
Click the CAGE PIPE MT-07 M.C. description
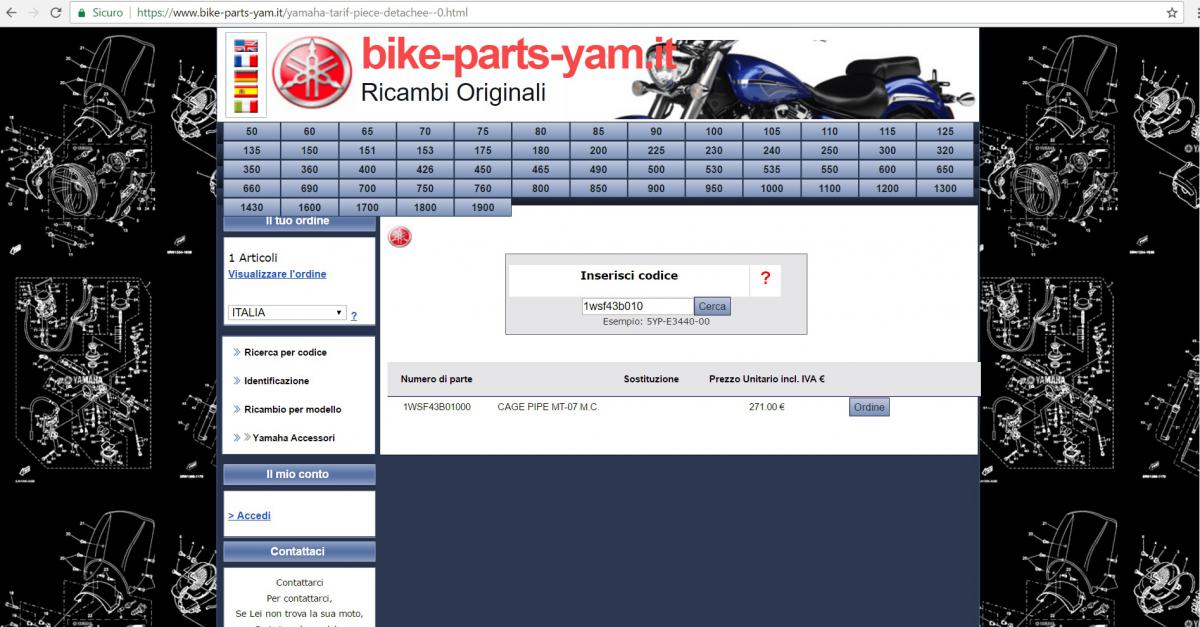coord(548,407)
